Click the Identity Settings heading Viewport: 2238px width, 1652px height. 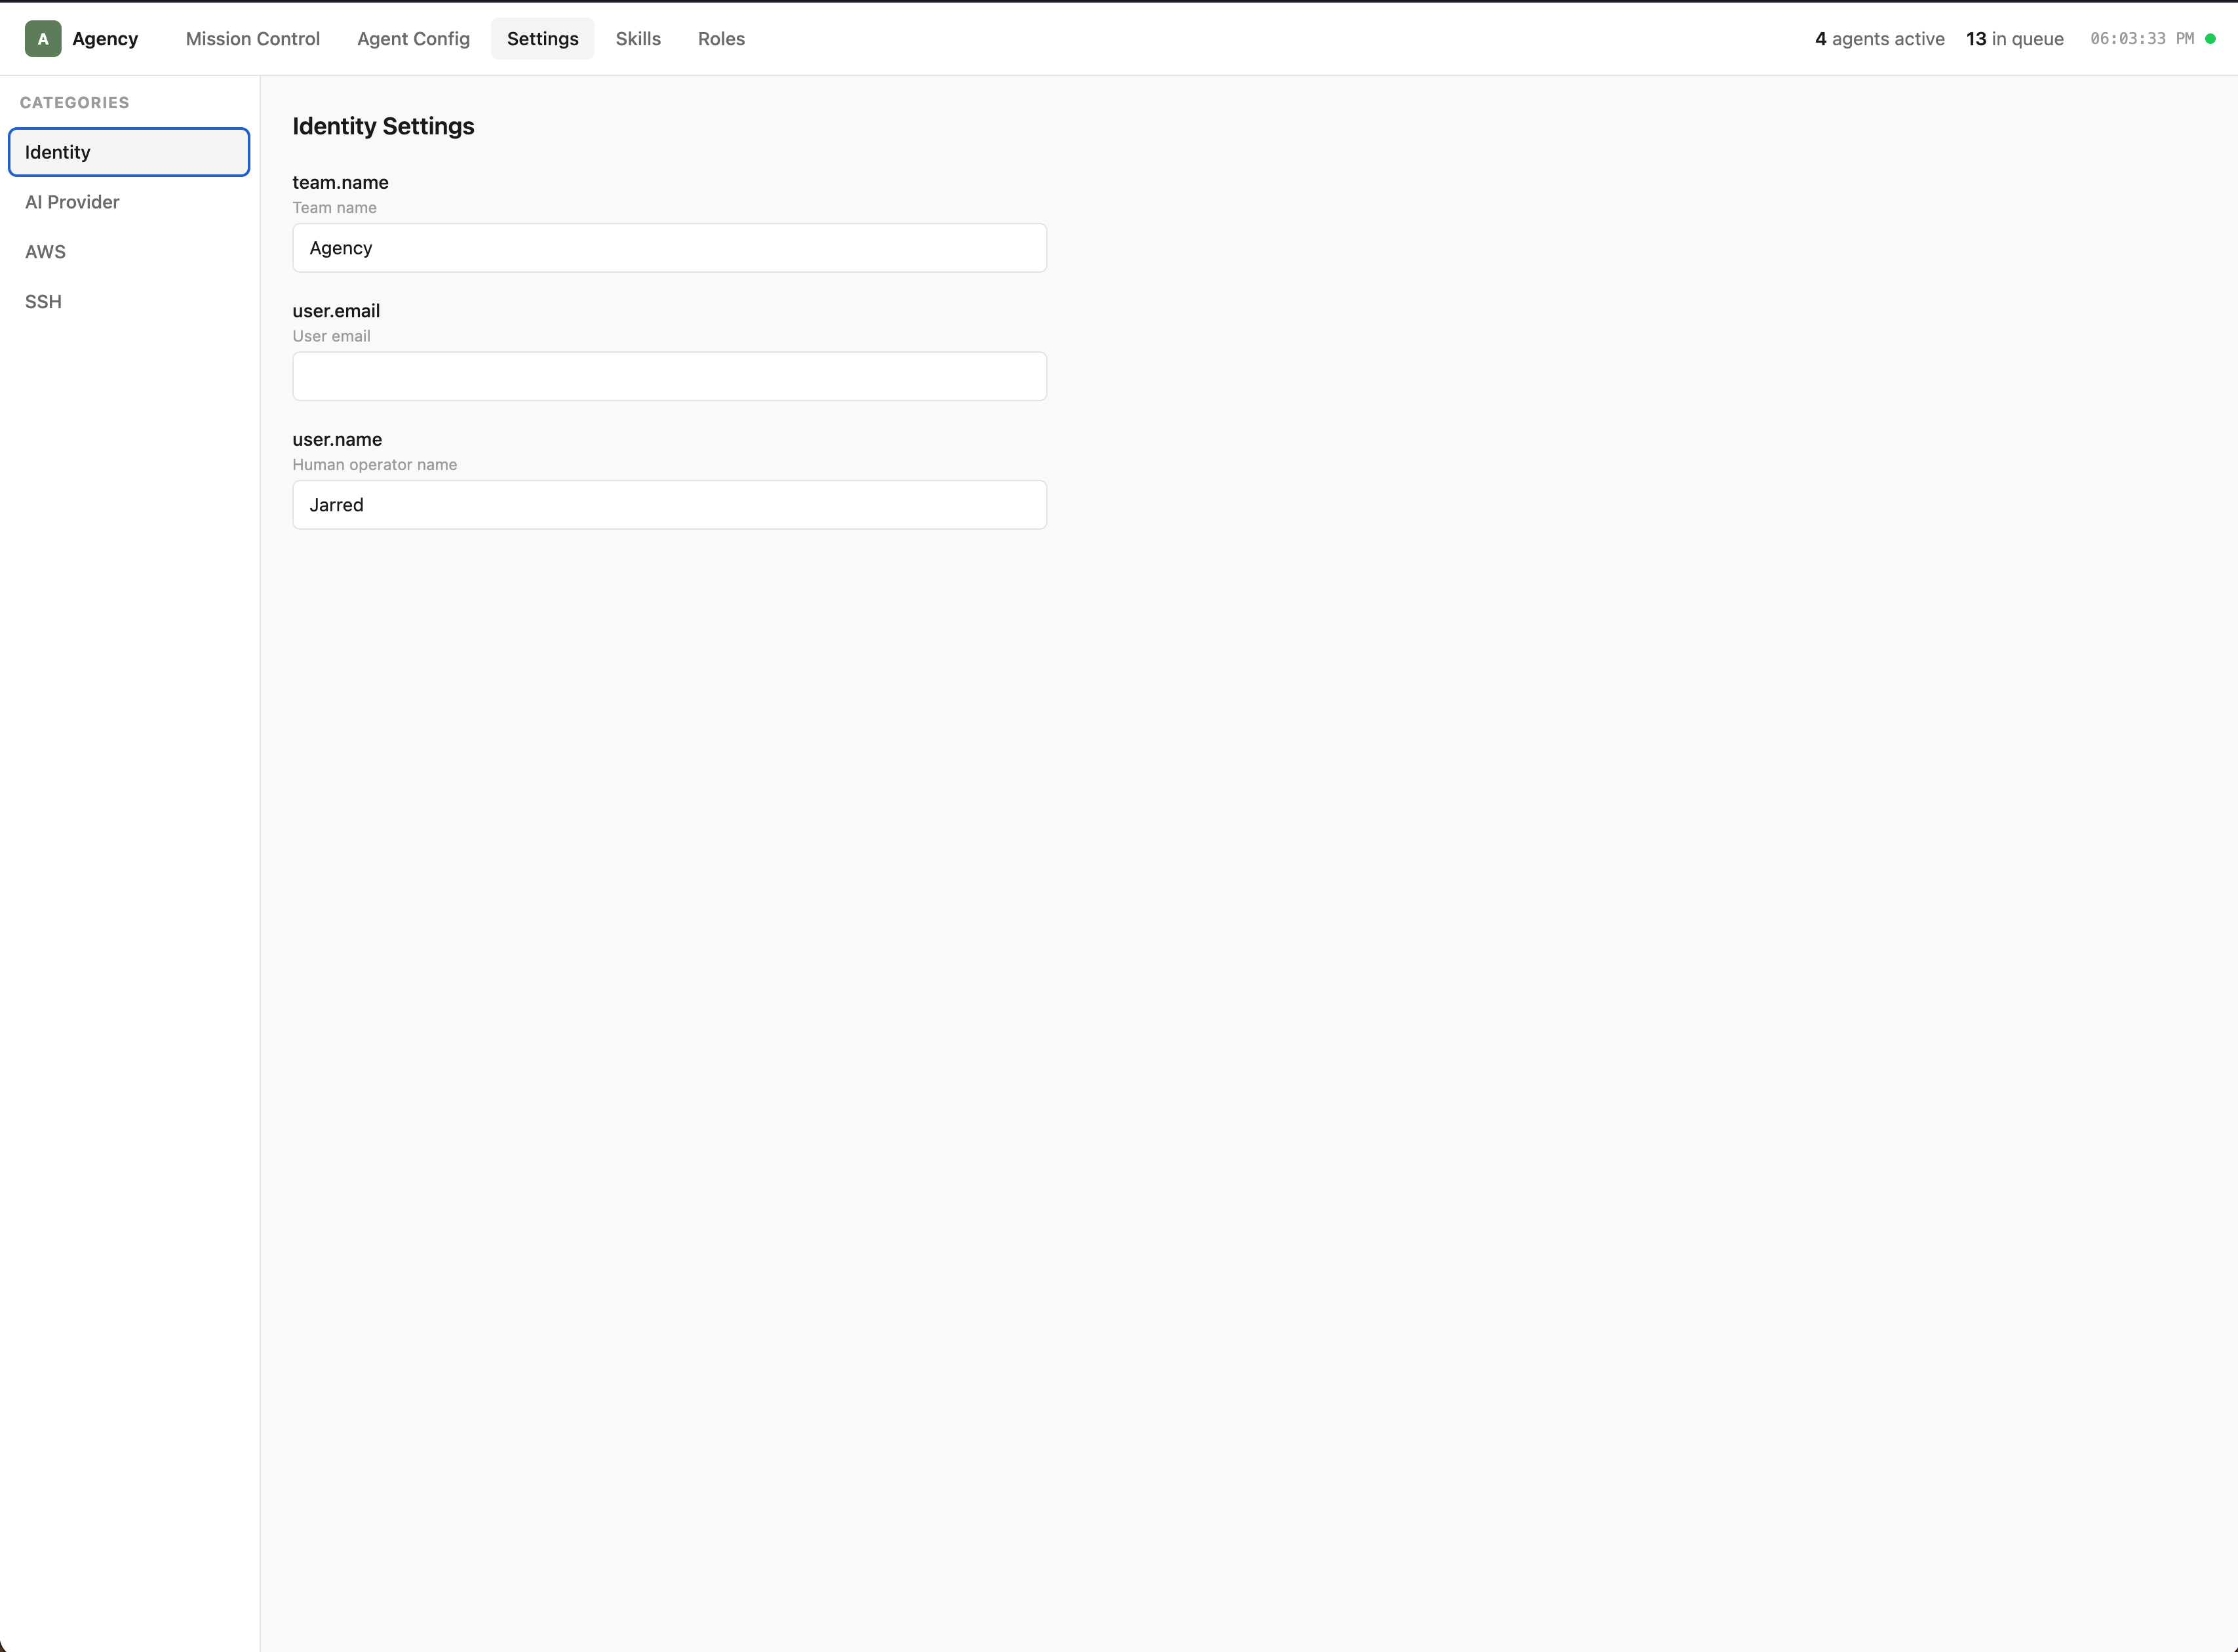click(x=383, y=126)
